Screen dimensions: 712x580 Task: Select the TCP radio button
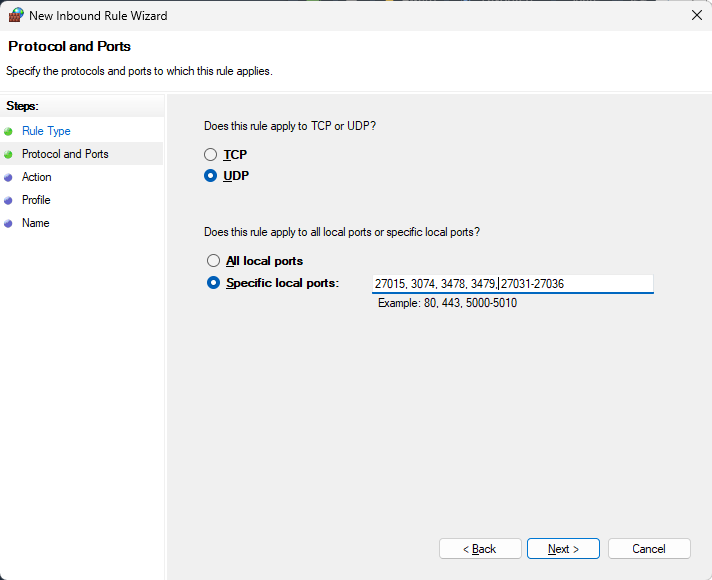click(211, 155)
